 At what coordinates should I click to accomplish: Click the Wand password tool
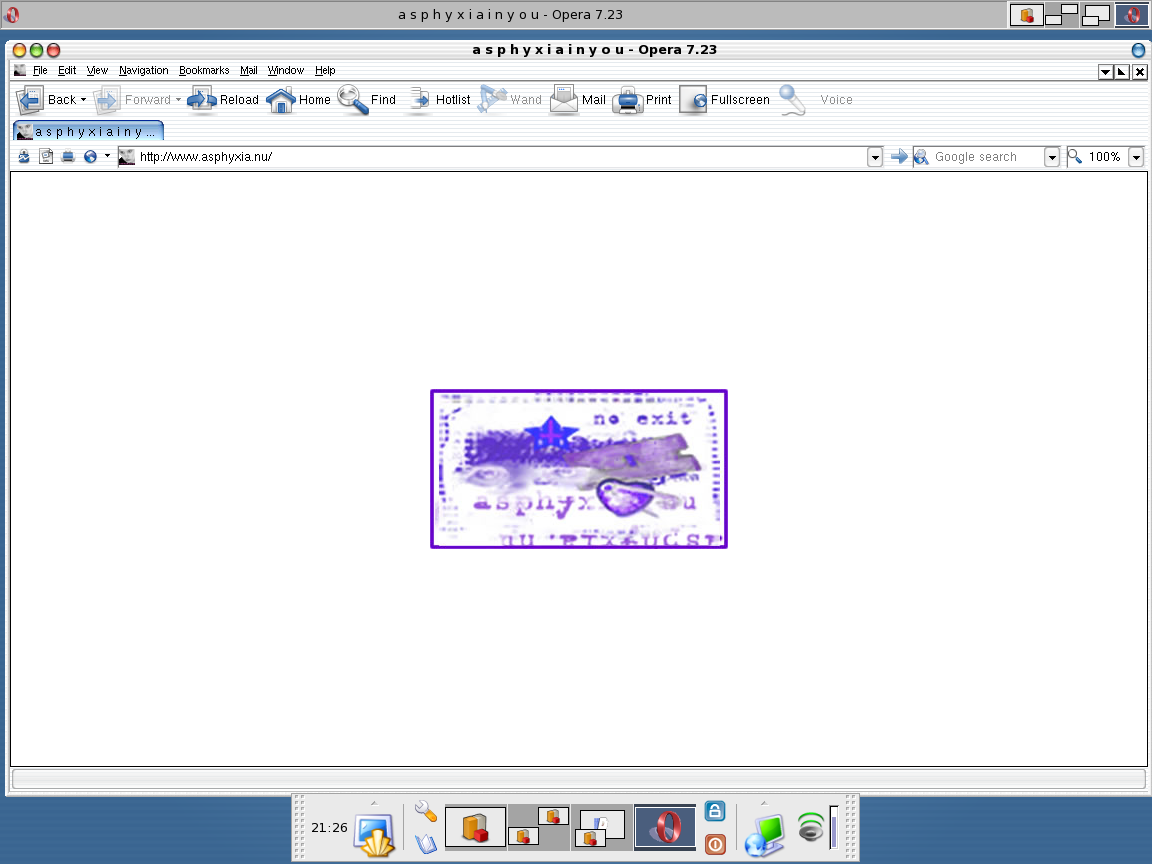point(509,99)
